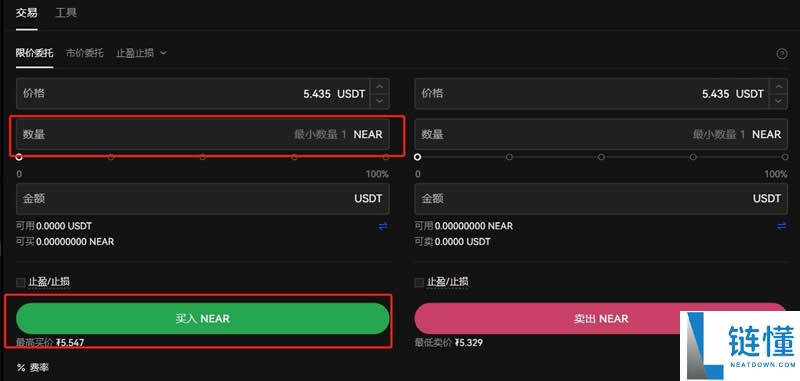Set sell slider to 50% marker

(601, 157)
